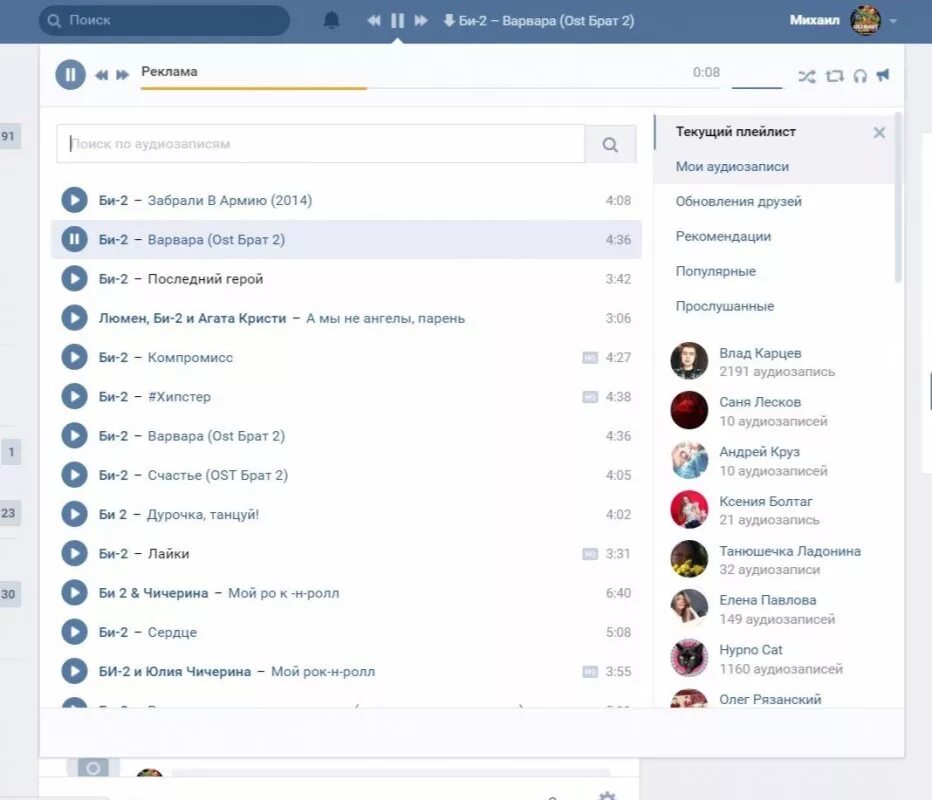
Task: Click the notifications bell icon
Action: tap(331, 20)
